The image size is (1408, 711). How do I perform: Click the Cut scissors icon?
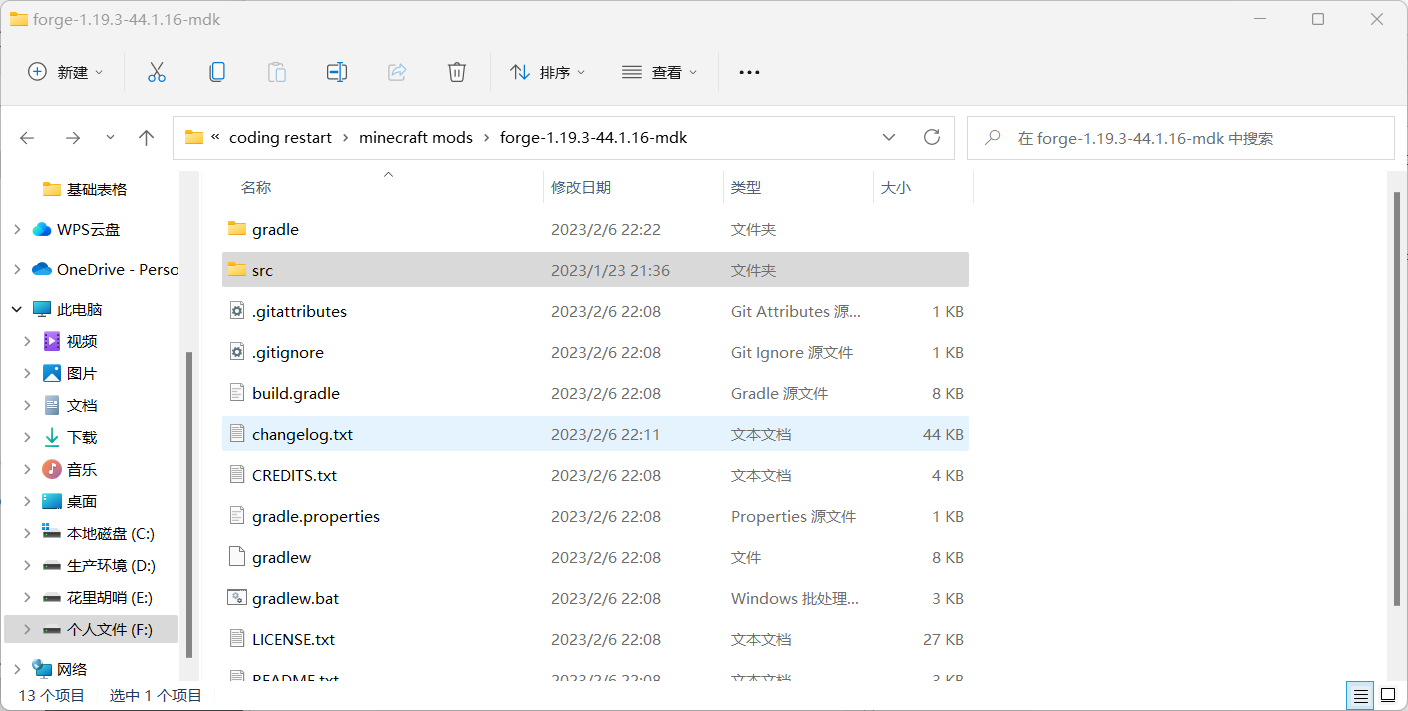point(157,72)
